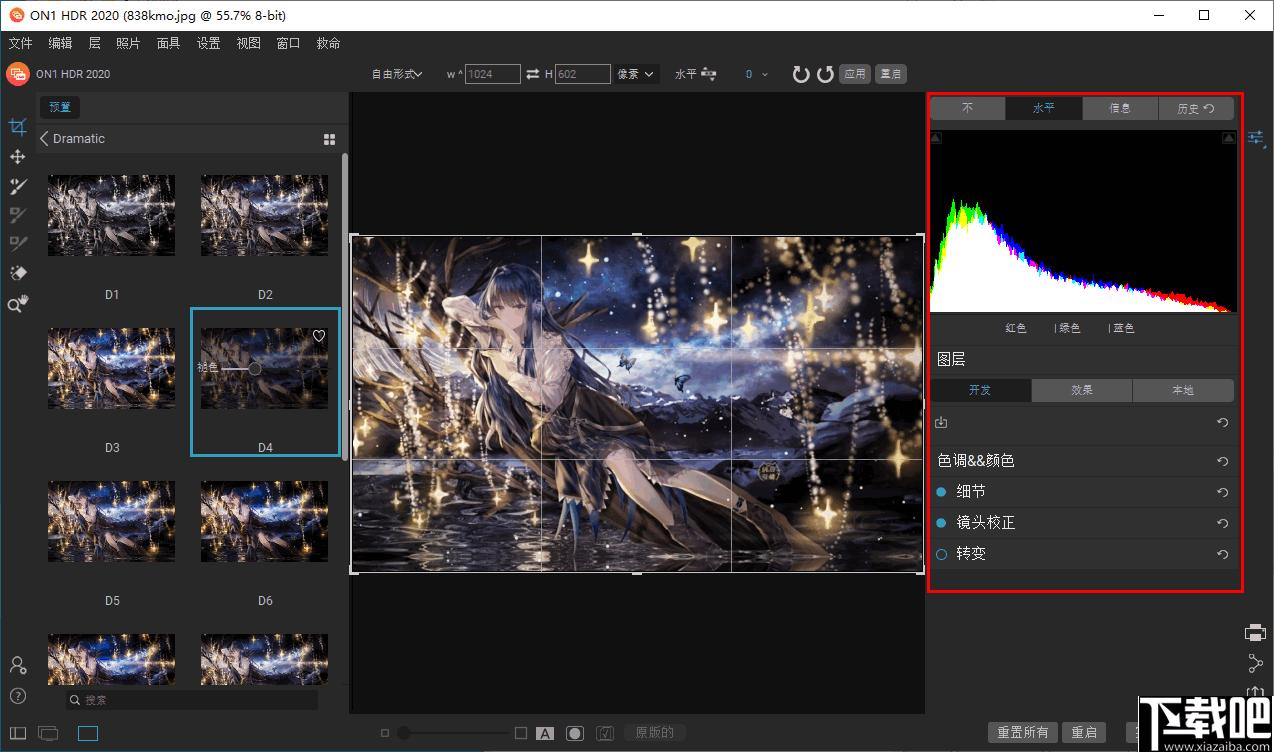Click the print icon
Screen dimensions: 1274x752
(x=1256, y=632)
